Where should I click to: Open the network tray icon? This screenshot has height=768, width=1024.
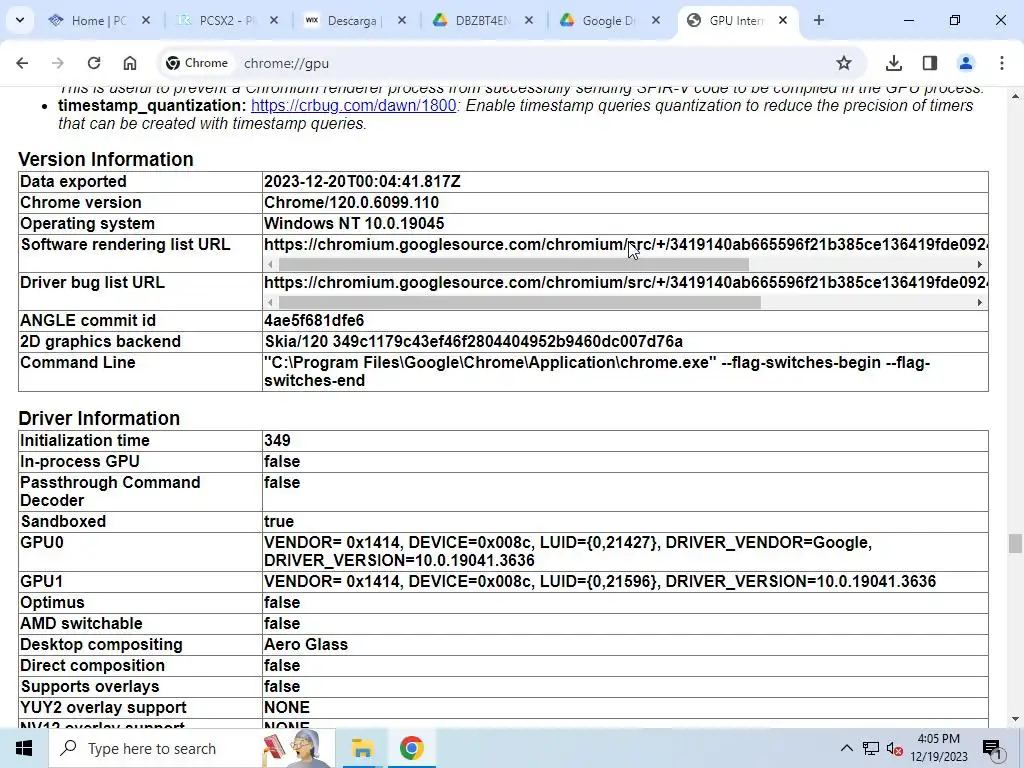pyautogui.click(x=871, y=748)
